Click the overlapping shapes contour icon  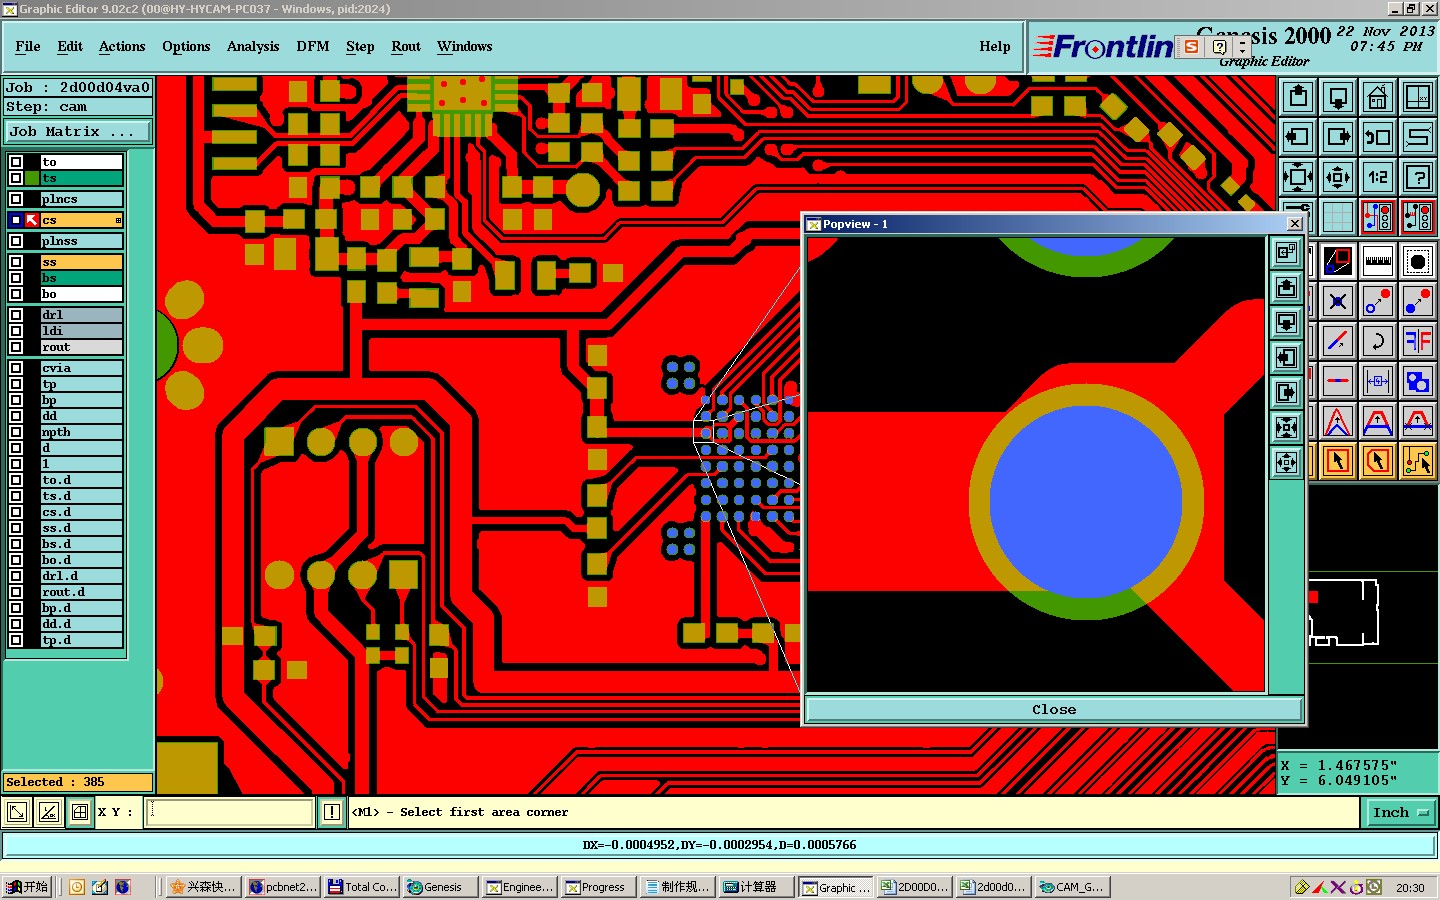(x=1418, y=381)
